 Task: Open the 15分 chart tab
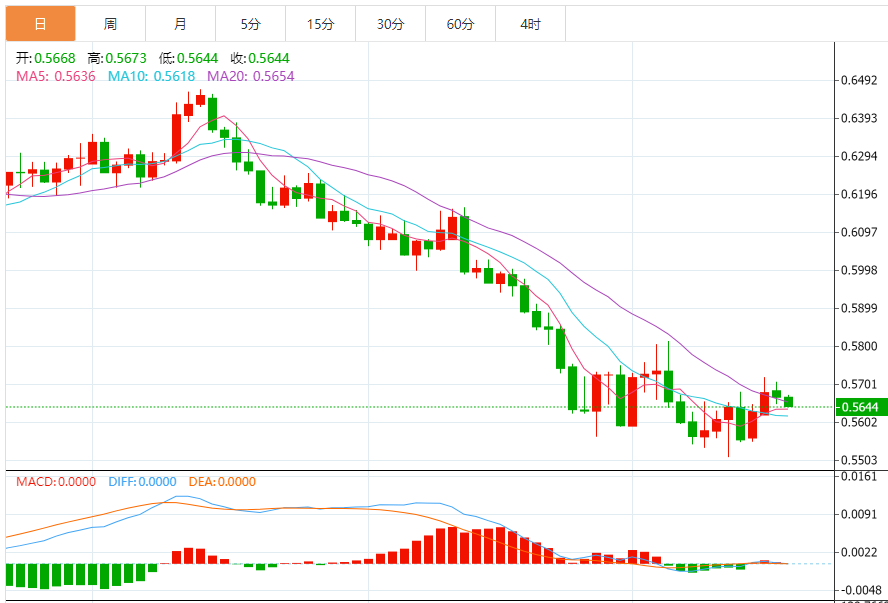tap(321, 24)
